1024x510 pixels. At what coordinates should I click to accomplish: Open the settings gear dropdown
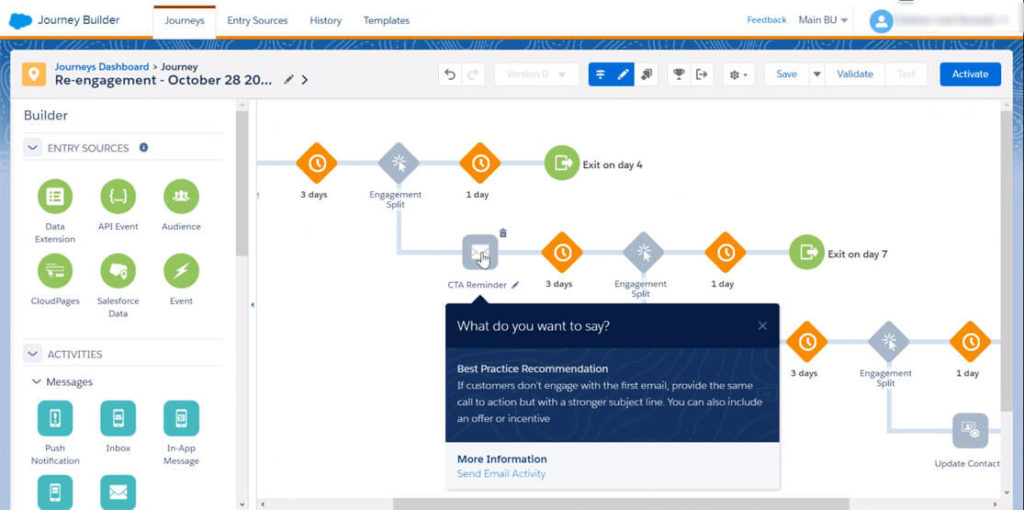tap(738, 74)
